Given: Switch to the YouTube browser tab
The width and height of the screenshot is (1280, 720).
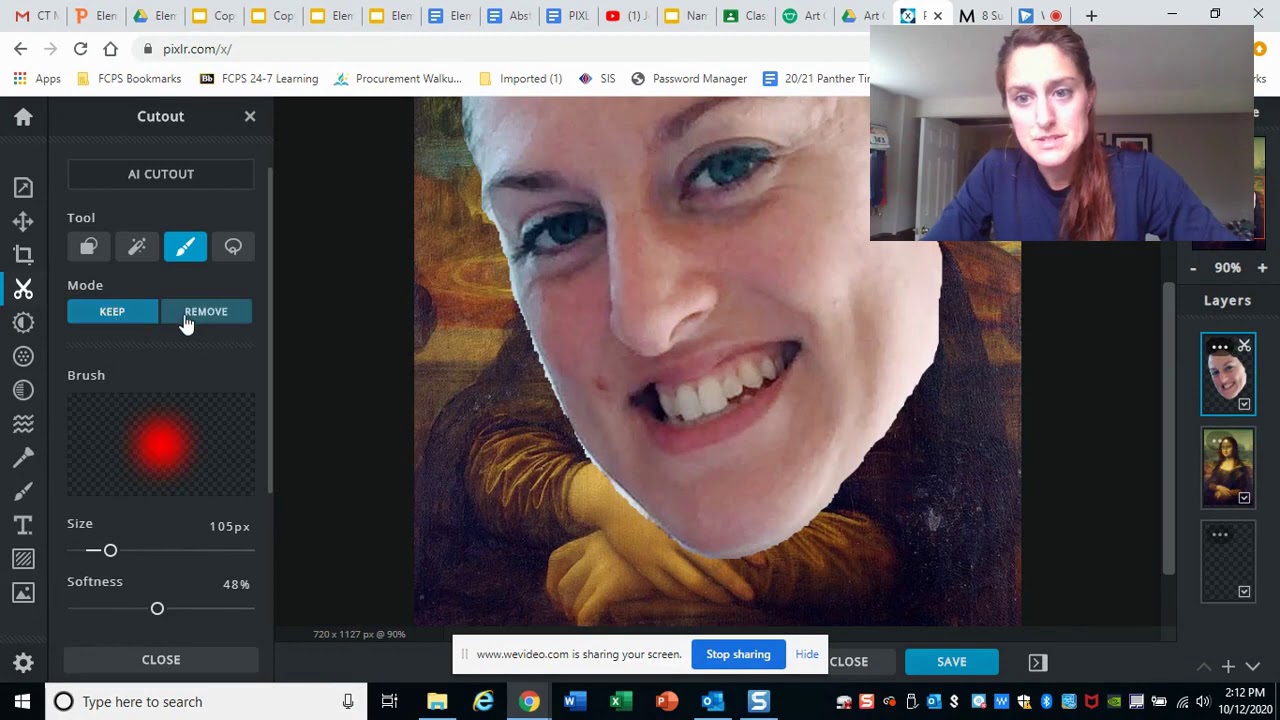Looking at the screenshot, I should [628, 16].
